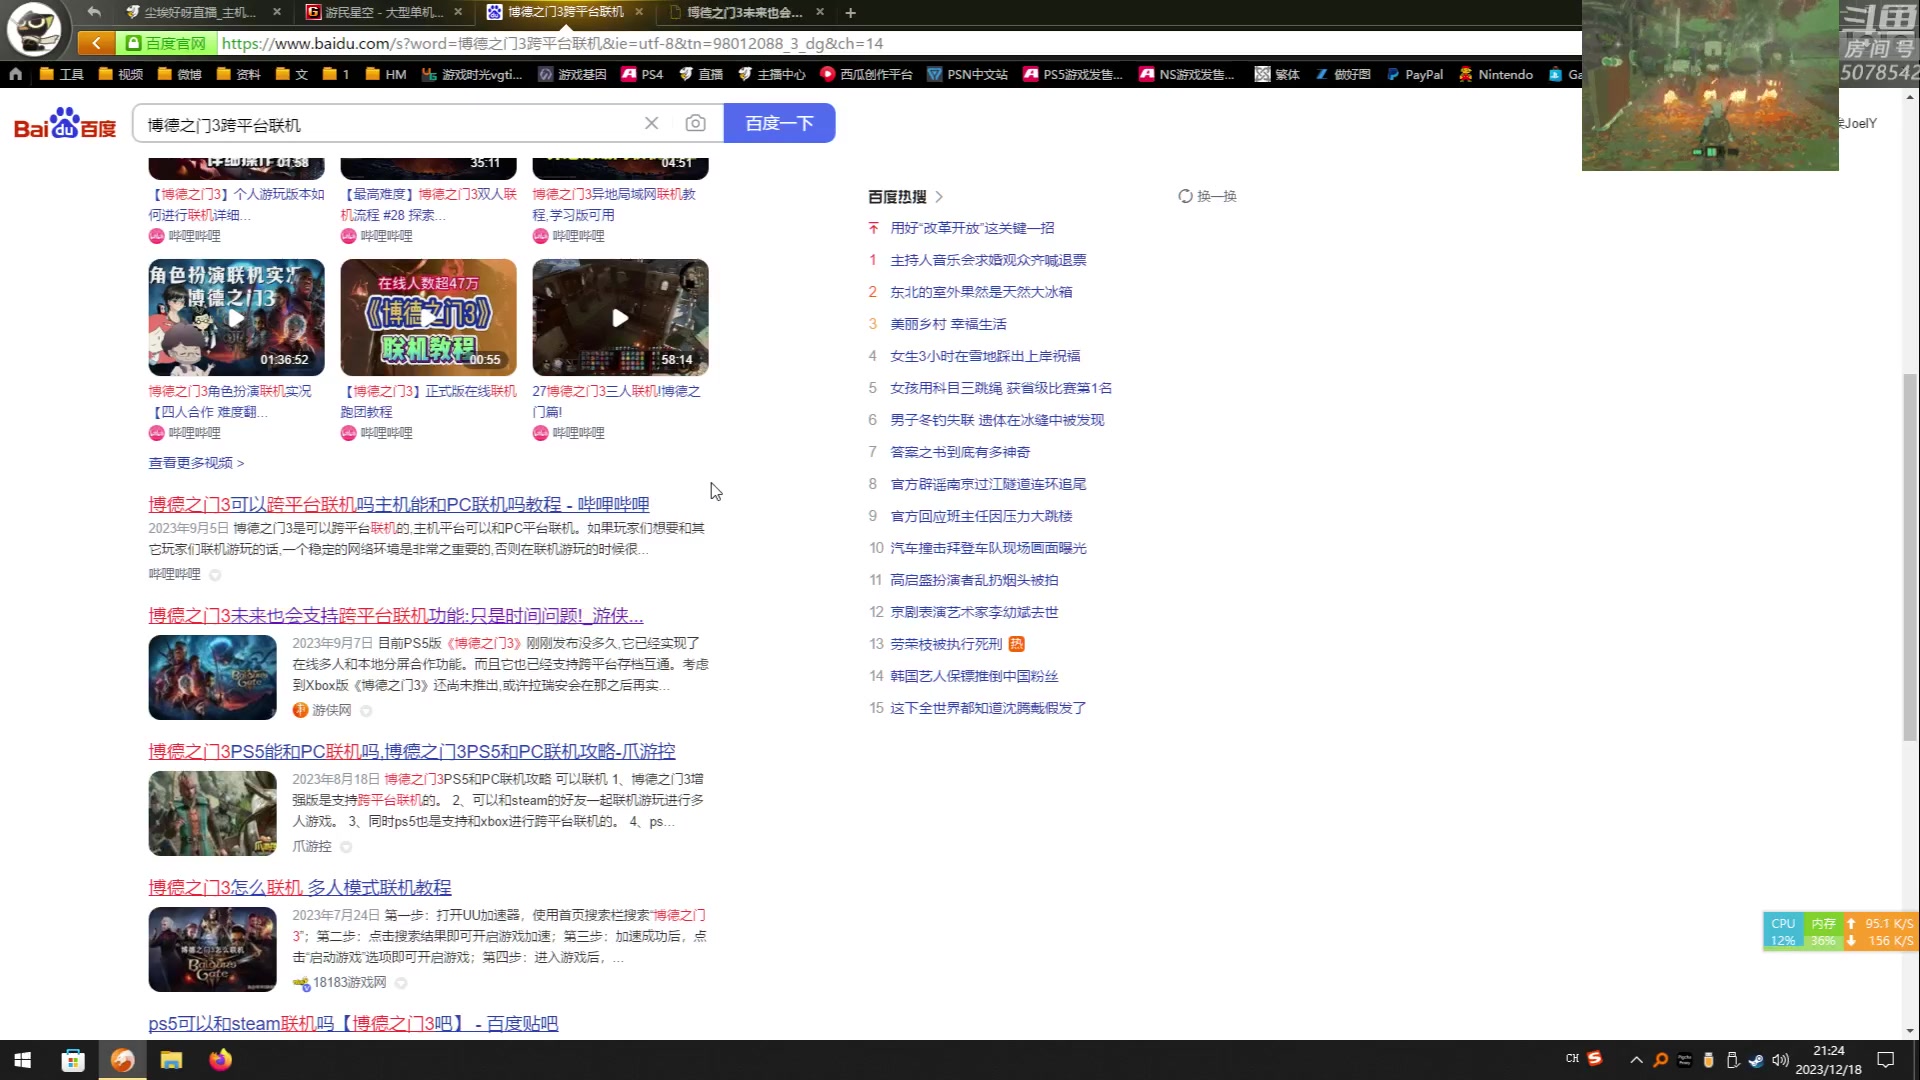The image size is (1920, 1080).
Task: Click 查看更多视频 link
Action: coord(196,462)
